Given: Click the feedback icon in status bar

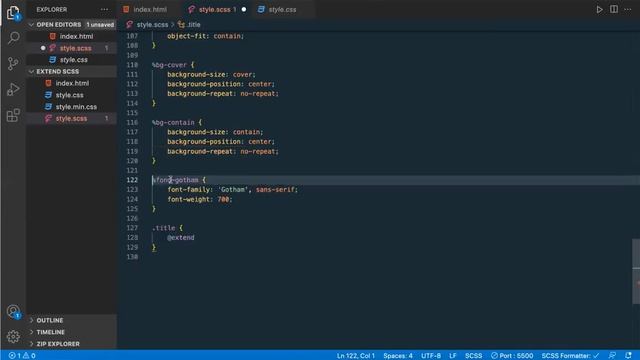Looking at the screenshot, I should 612,356.
